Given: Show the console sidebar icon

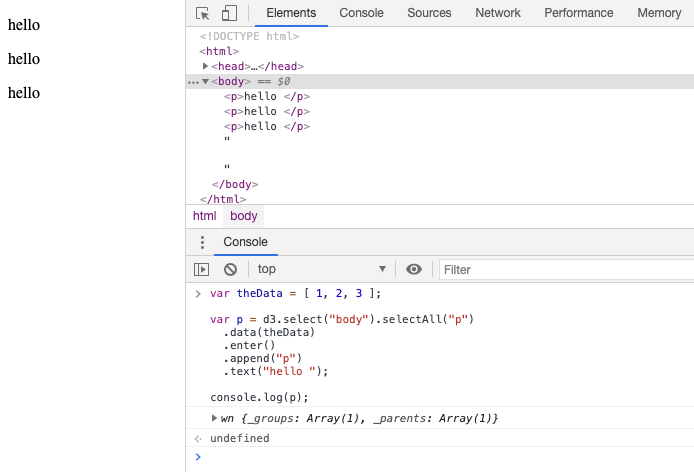Looking at the screenshot, I should [201, 269].
